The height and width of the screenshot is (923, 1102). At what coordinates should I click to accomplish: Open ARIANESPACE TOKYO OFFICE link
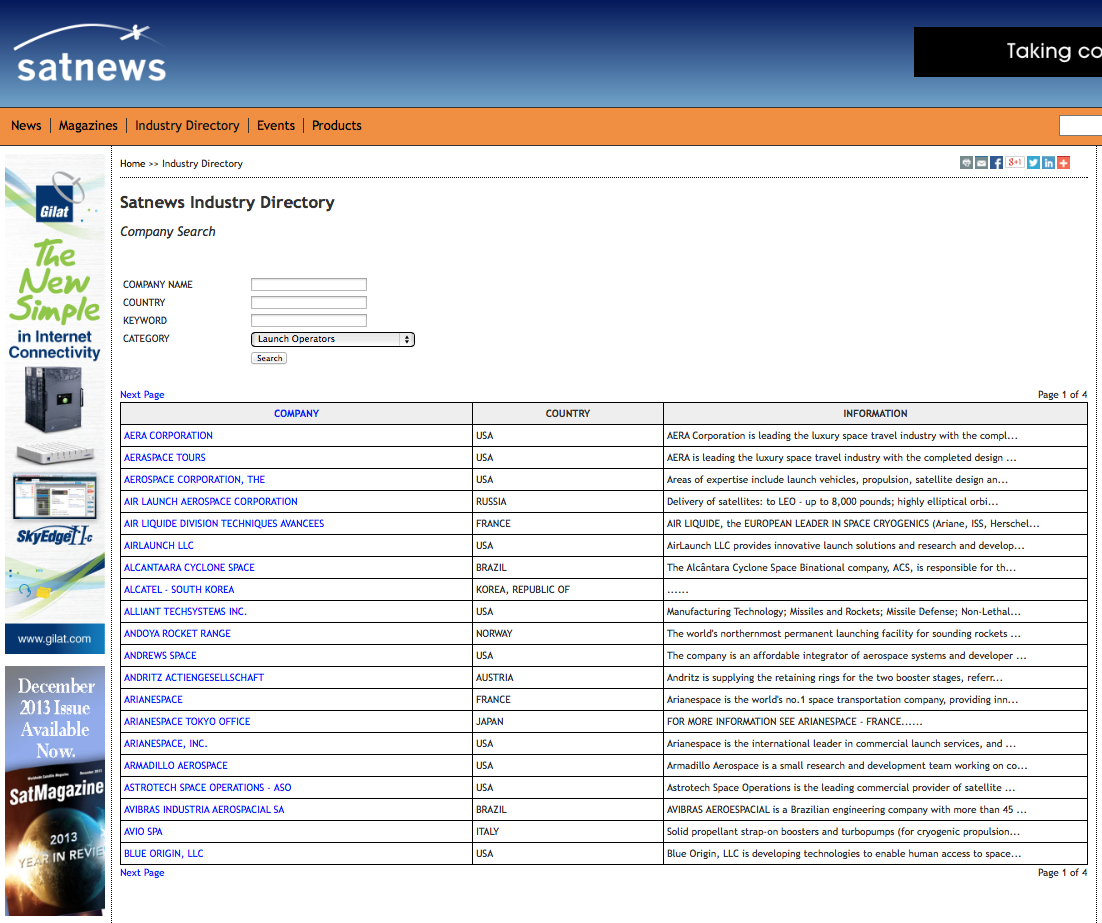click(187, 722)
